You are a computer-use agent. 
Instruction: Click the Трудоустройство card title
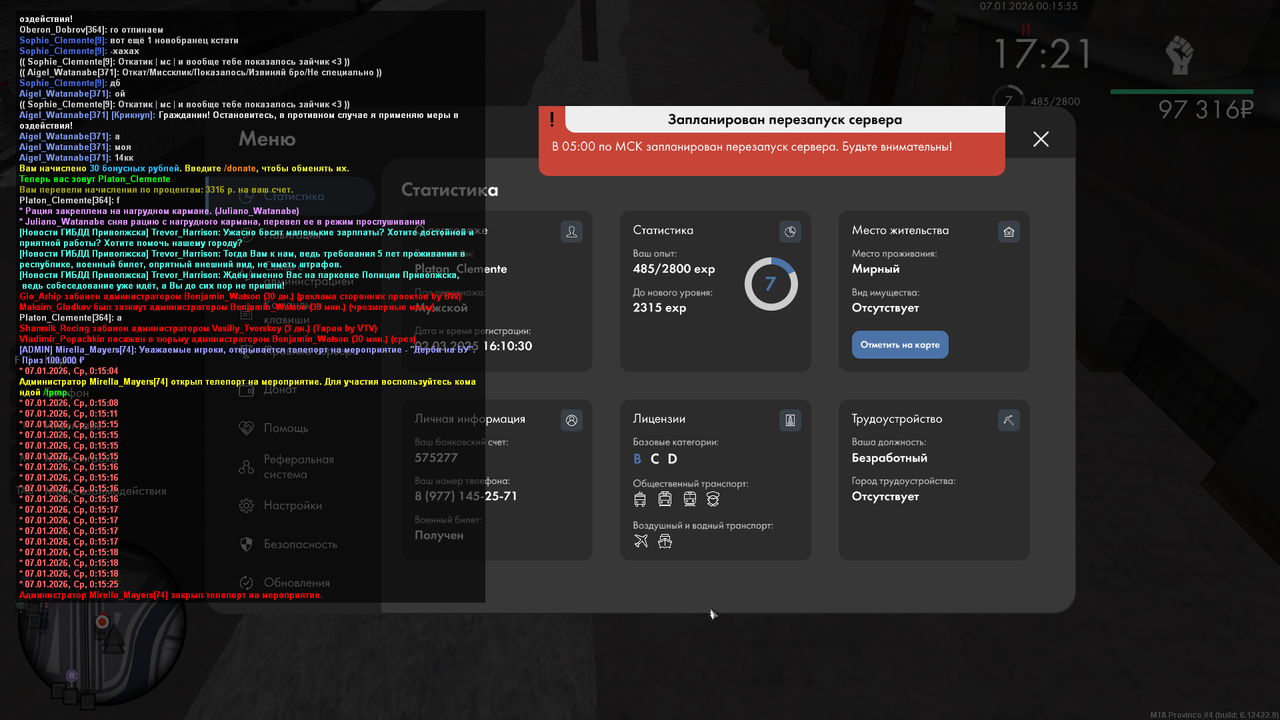coord(897,419)
